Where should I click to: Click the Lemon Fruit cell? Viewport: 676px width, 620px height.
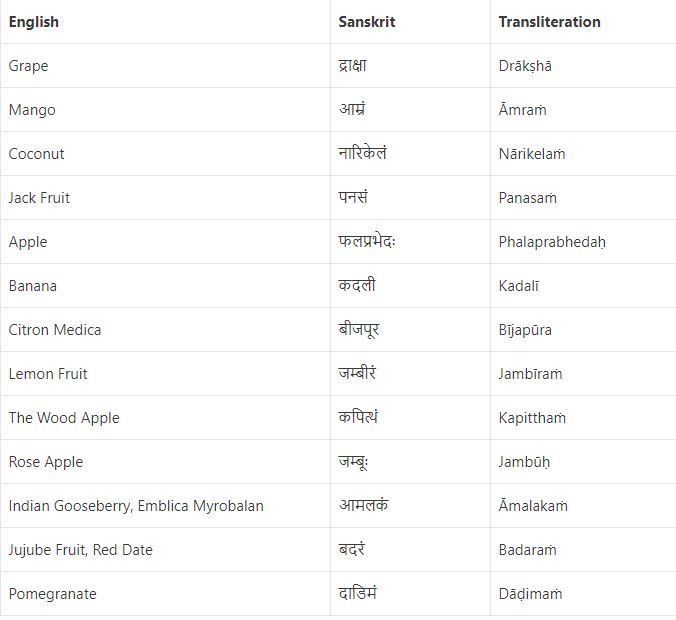[48, 374]
